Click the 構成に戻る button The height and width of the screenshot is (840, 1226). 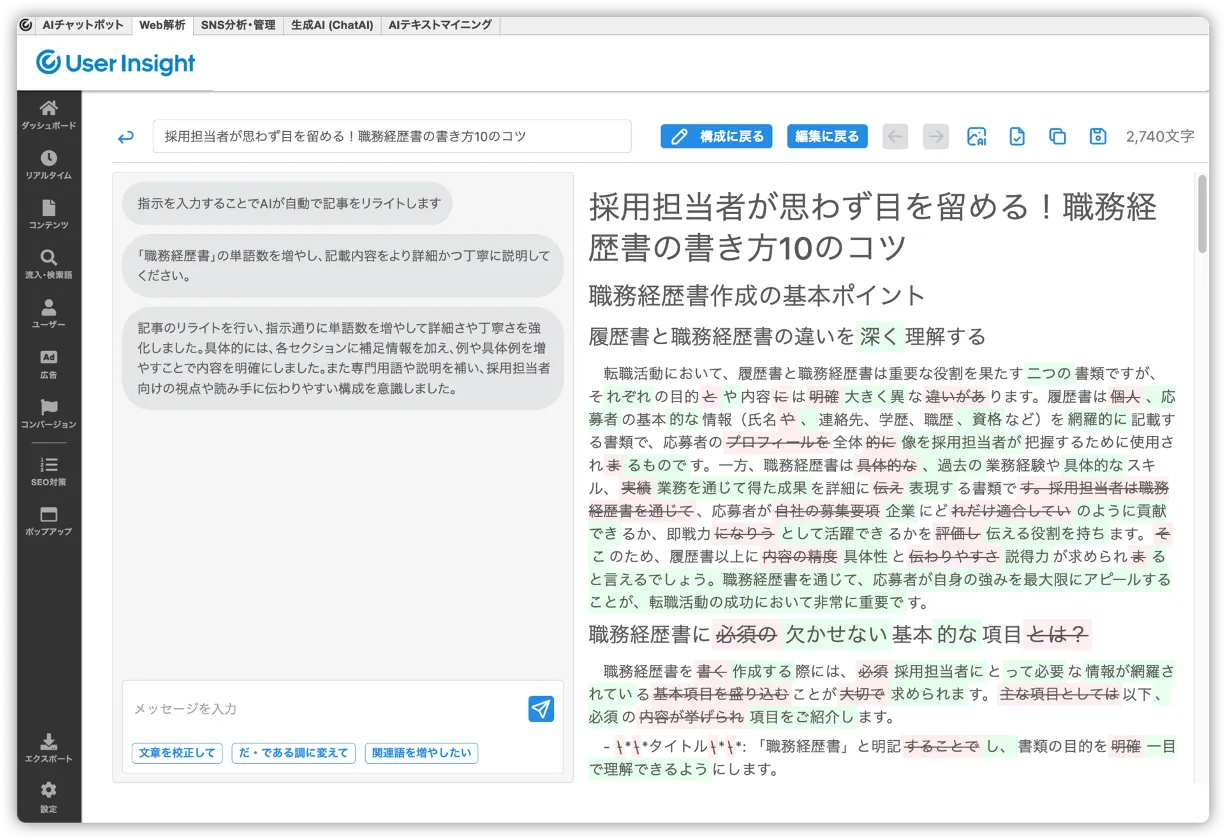[x=716, y=137]
